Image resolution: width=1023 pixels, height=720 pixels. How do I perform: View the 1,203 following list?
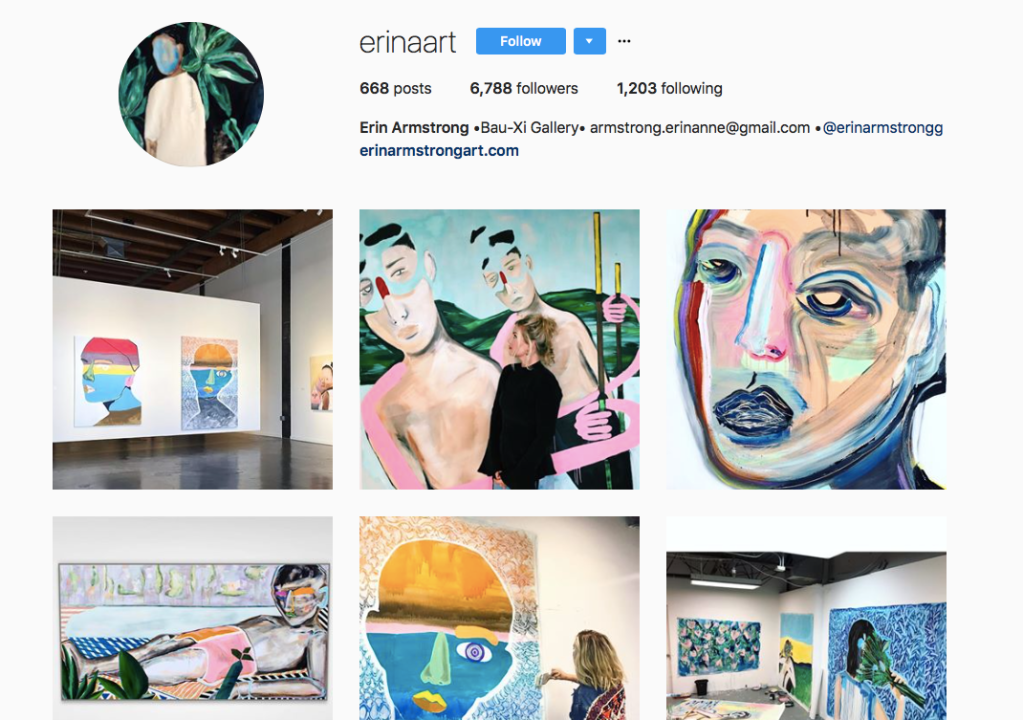(x=669, y=89)
